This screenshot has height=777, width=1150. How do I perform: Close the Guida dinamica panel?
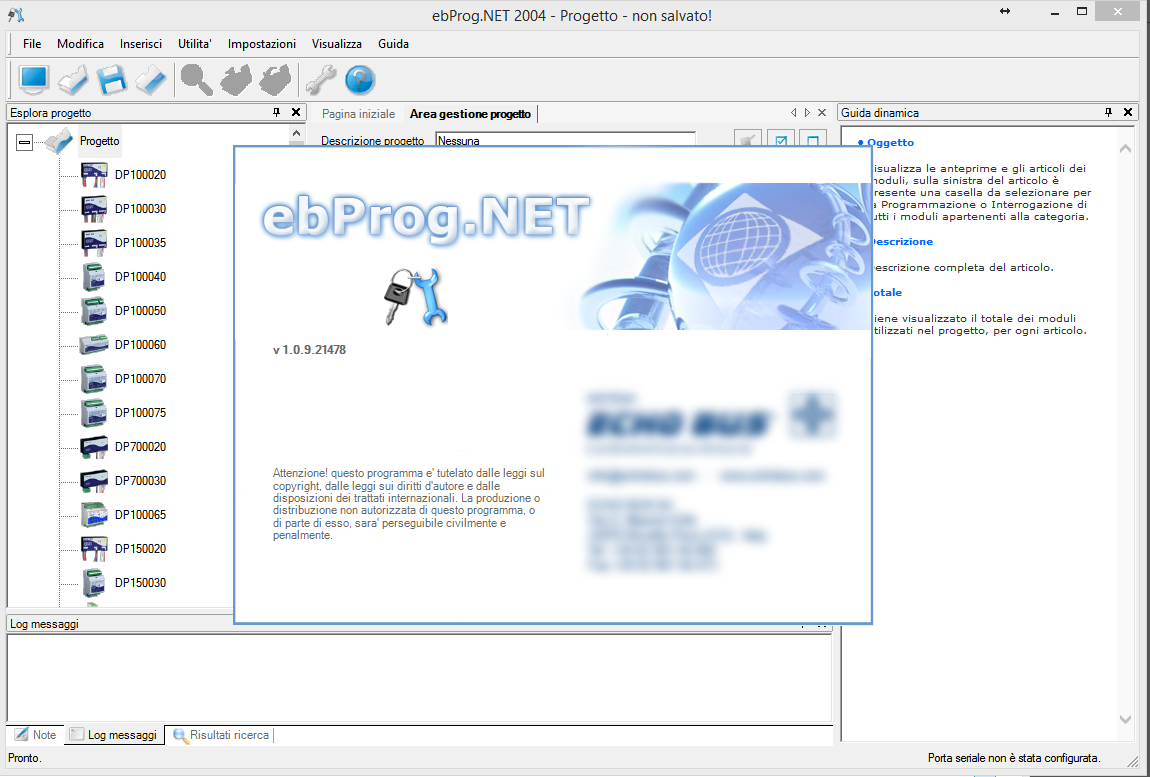pyautogui.click(x=1128, y=112)
